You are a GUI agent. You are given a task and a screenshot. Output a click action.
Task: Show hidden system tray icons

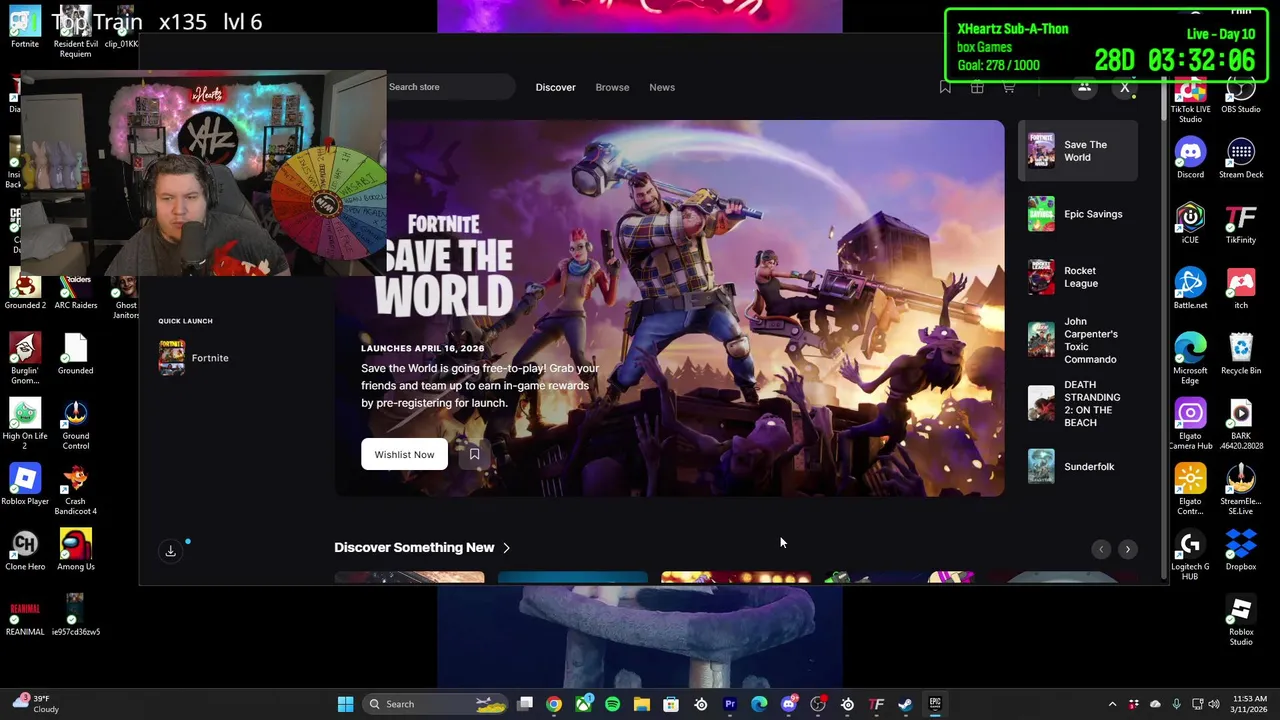click(x=1112, y=704)
